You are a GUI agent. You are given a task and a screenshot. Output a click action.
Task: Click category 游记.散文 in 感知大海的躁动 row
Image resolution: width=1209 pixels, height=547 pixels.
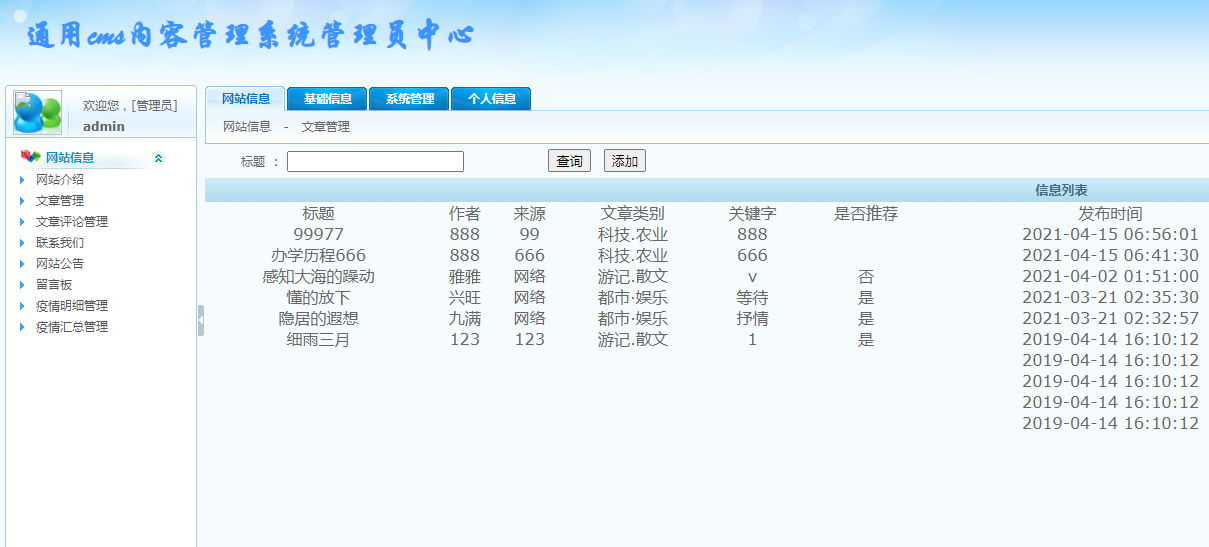click(633, 277)
